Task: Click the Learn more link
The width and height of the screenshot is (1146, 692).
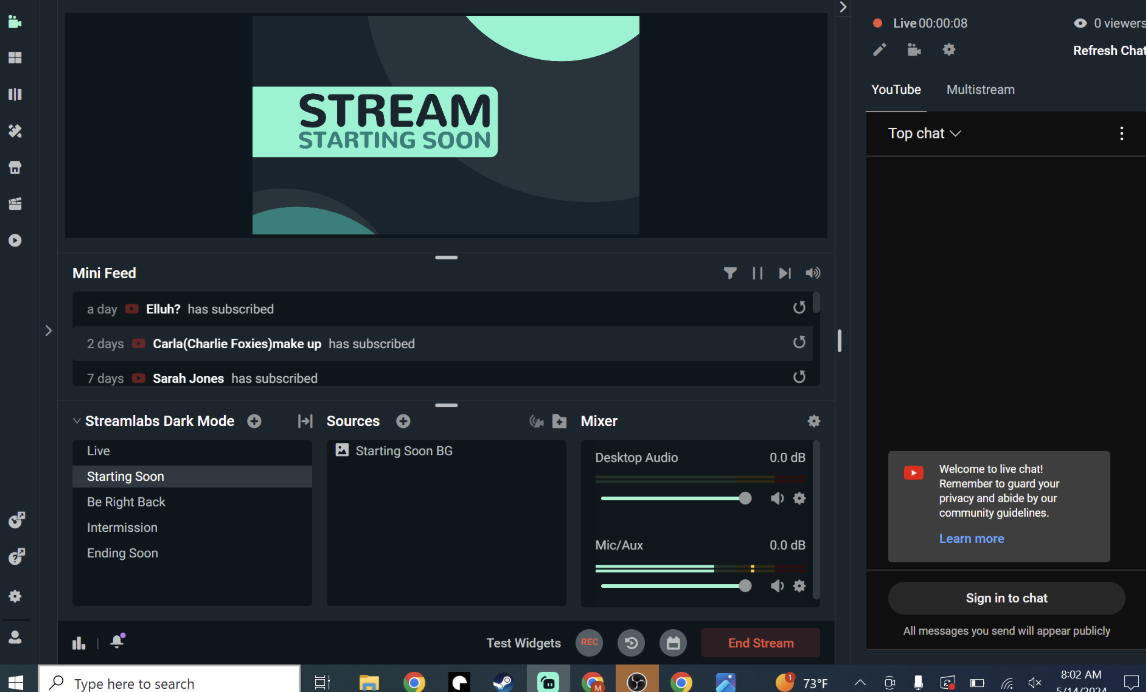Action: pyautogui.click(x=971, y=539)
